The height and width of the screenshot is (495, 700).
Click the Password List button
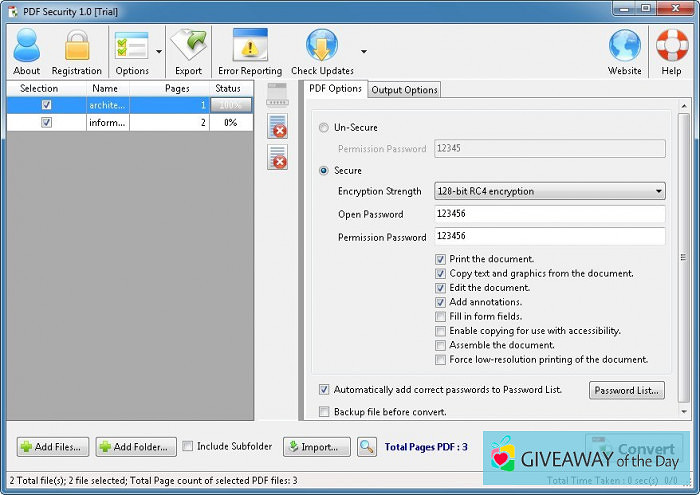626,390
